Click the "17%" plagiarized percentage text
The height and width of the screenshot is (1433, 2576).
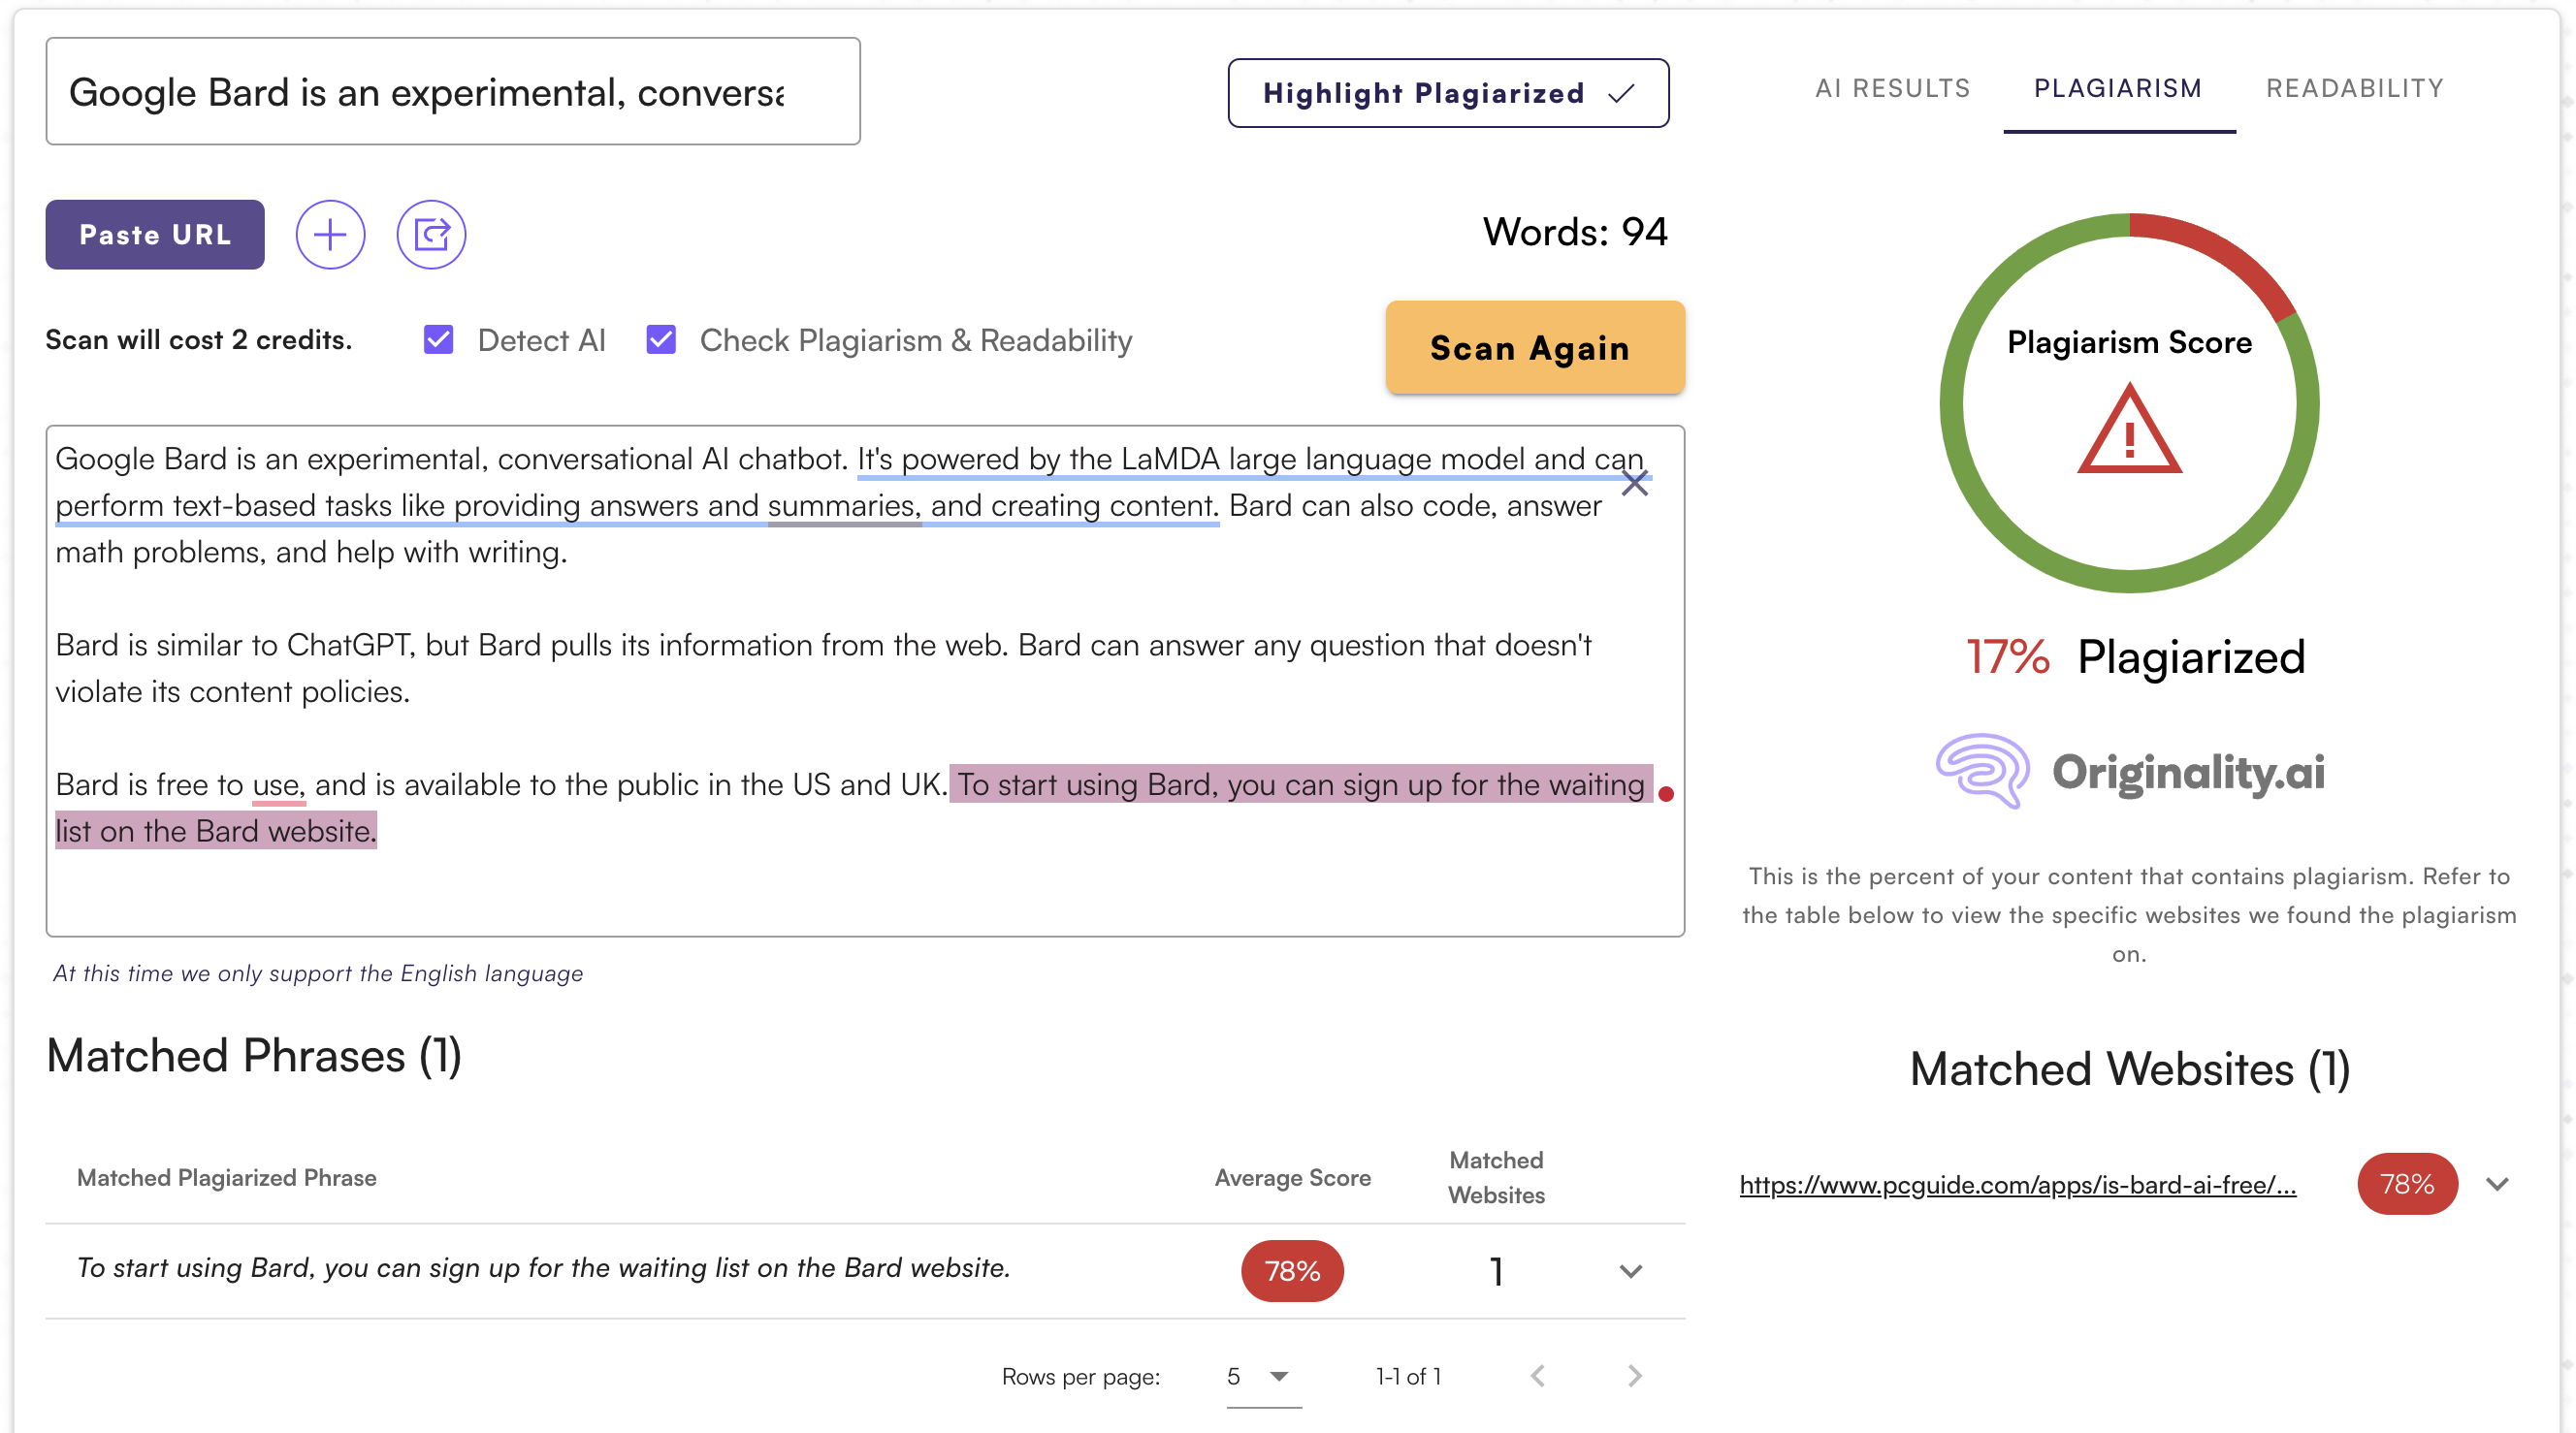pyautogui.click(x=2008, y=657)
